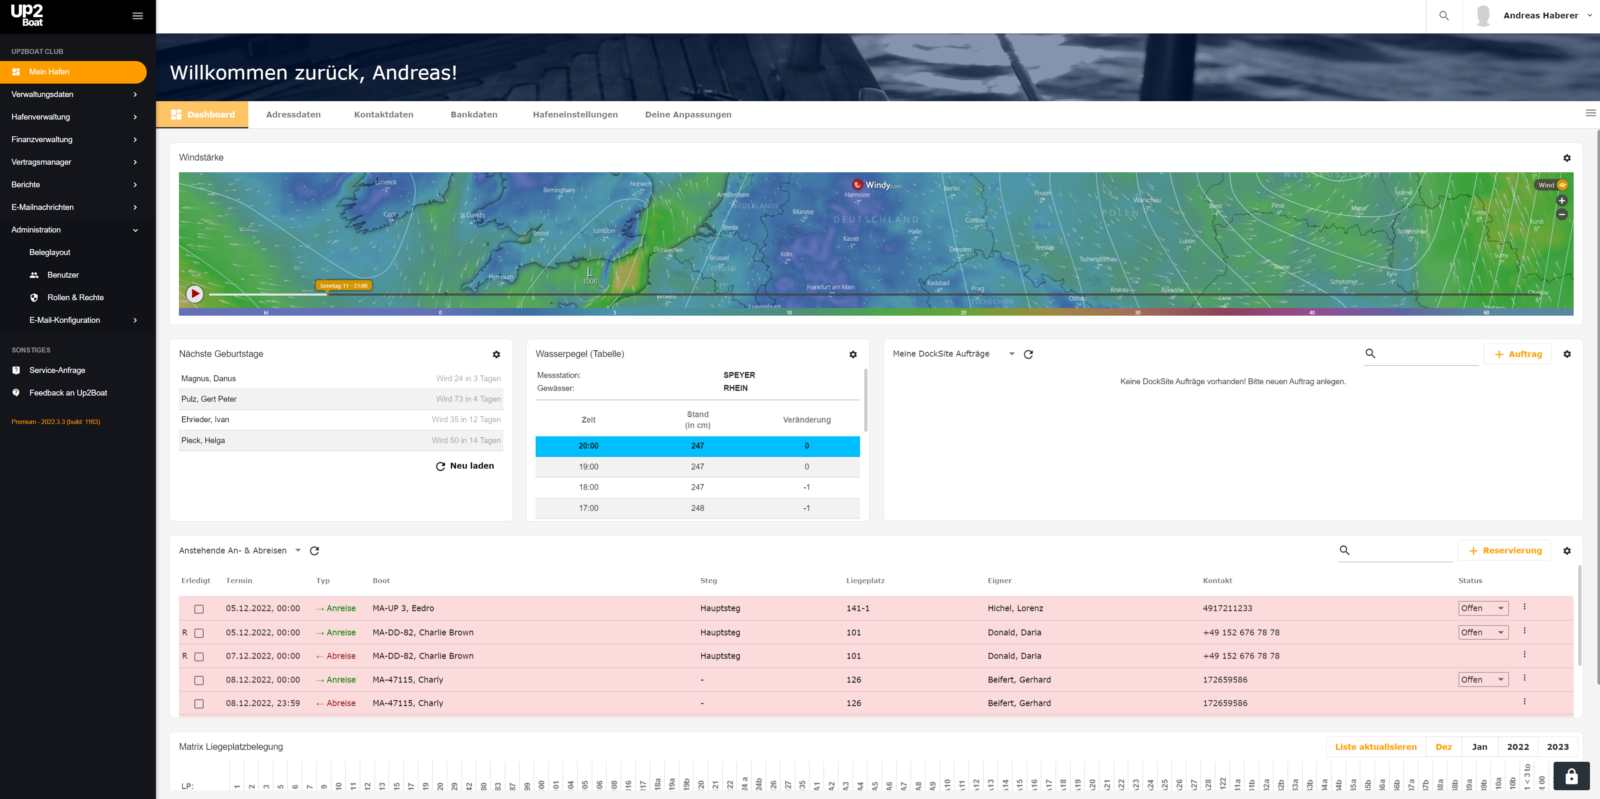The image size is (1600, 799).
Task: Switch to Hafeneinstellungen tab
Action: pos(575,115)
